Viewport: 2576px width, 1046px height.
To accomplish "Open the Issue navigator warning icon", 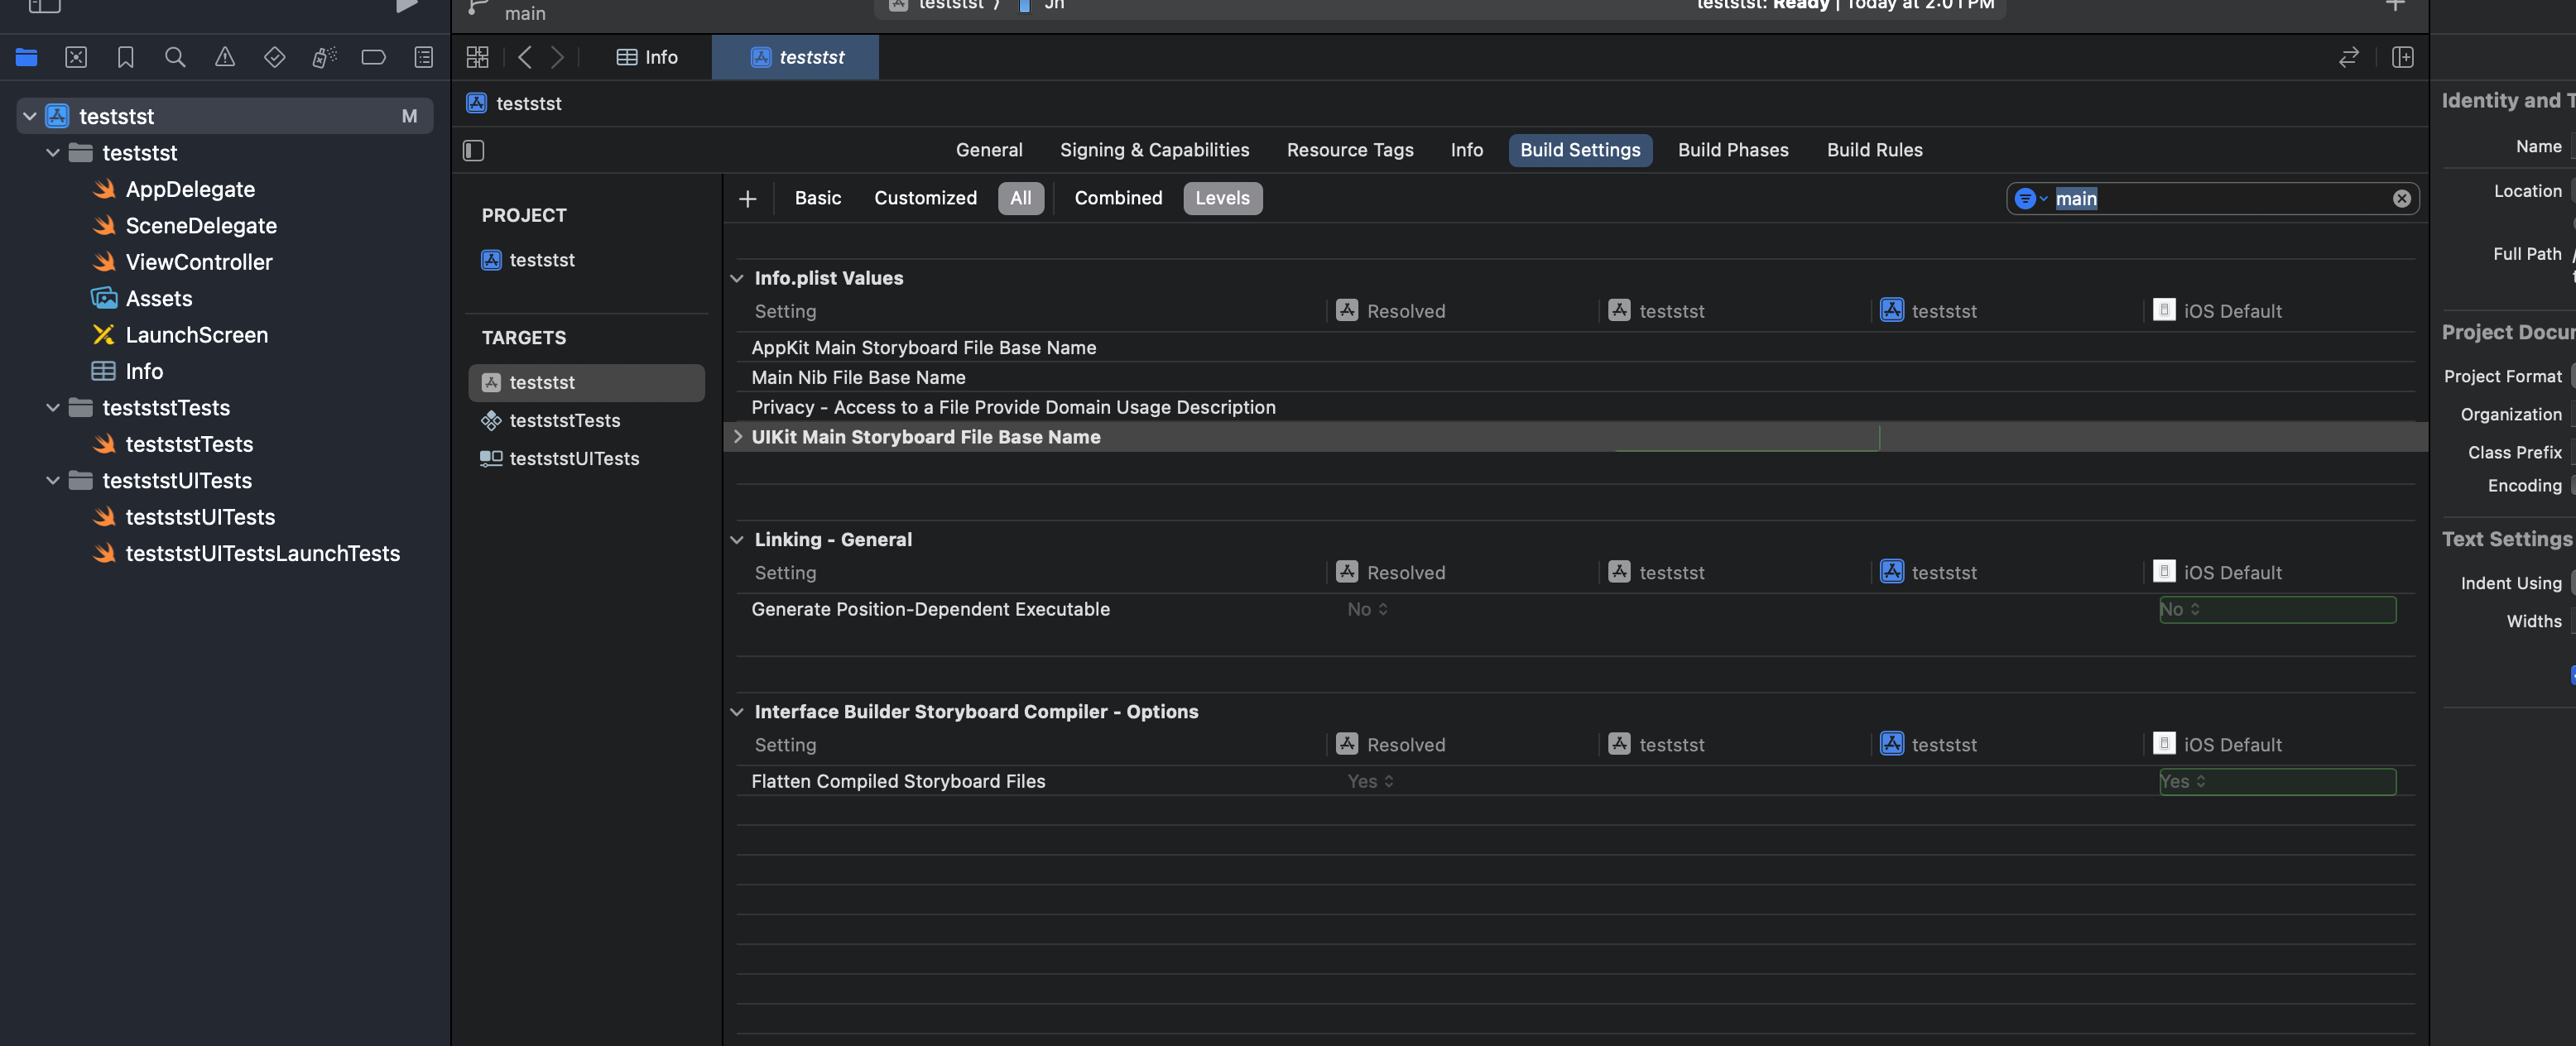I will (x=225, y=57).
